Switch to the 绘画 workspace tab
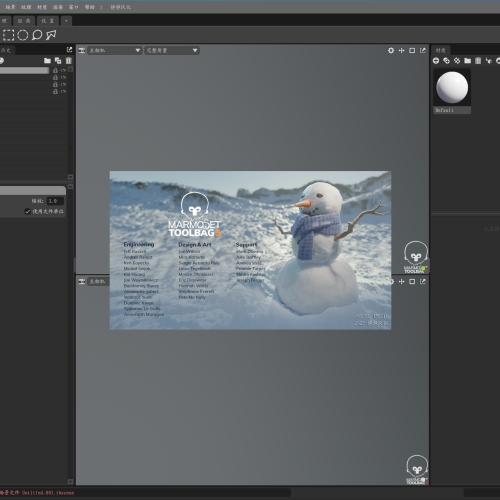Image resolution: width=500 pixels, height=500 pixels. 24,21
